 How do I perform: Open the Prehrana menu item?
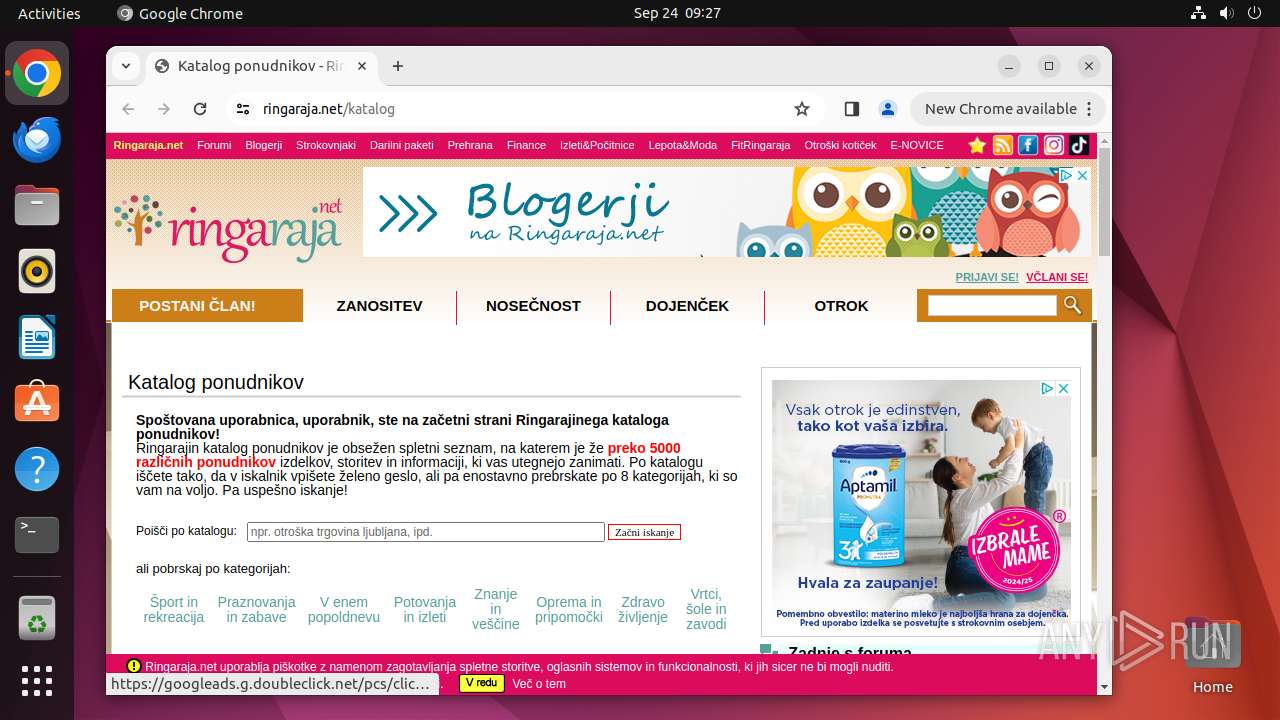tap(470, 145)
